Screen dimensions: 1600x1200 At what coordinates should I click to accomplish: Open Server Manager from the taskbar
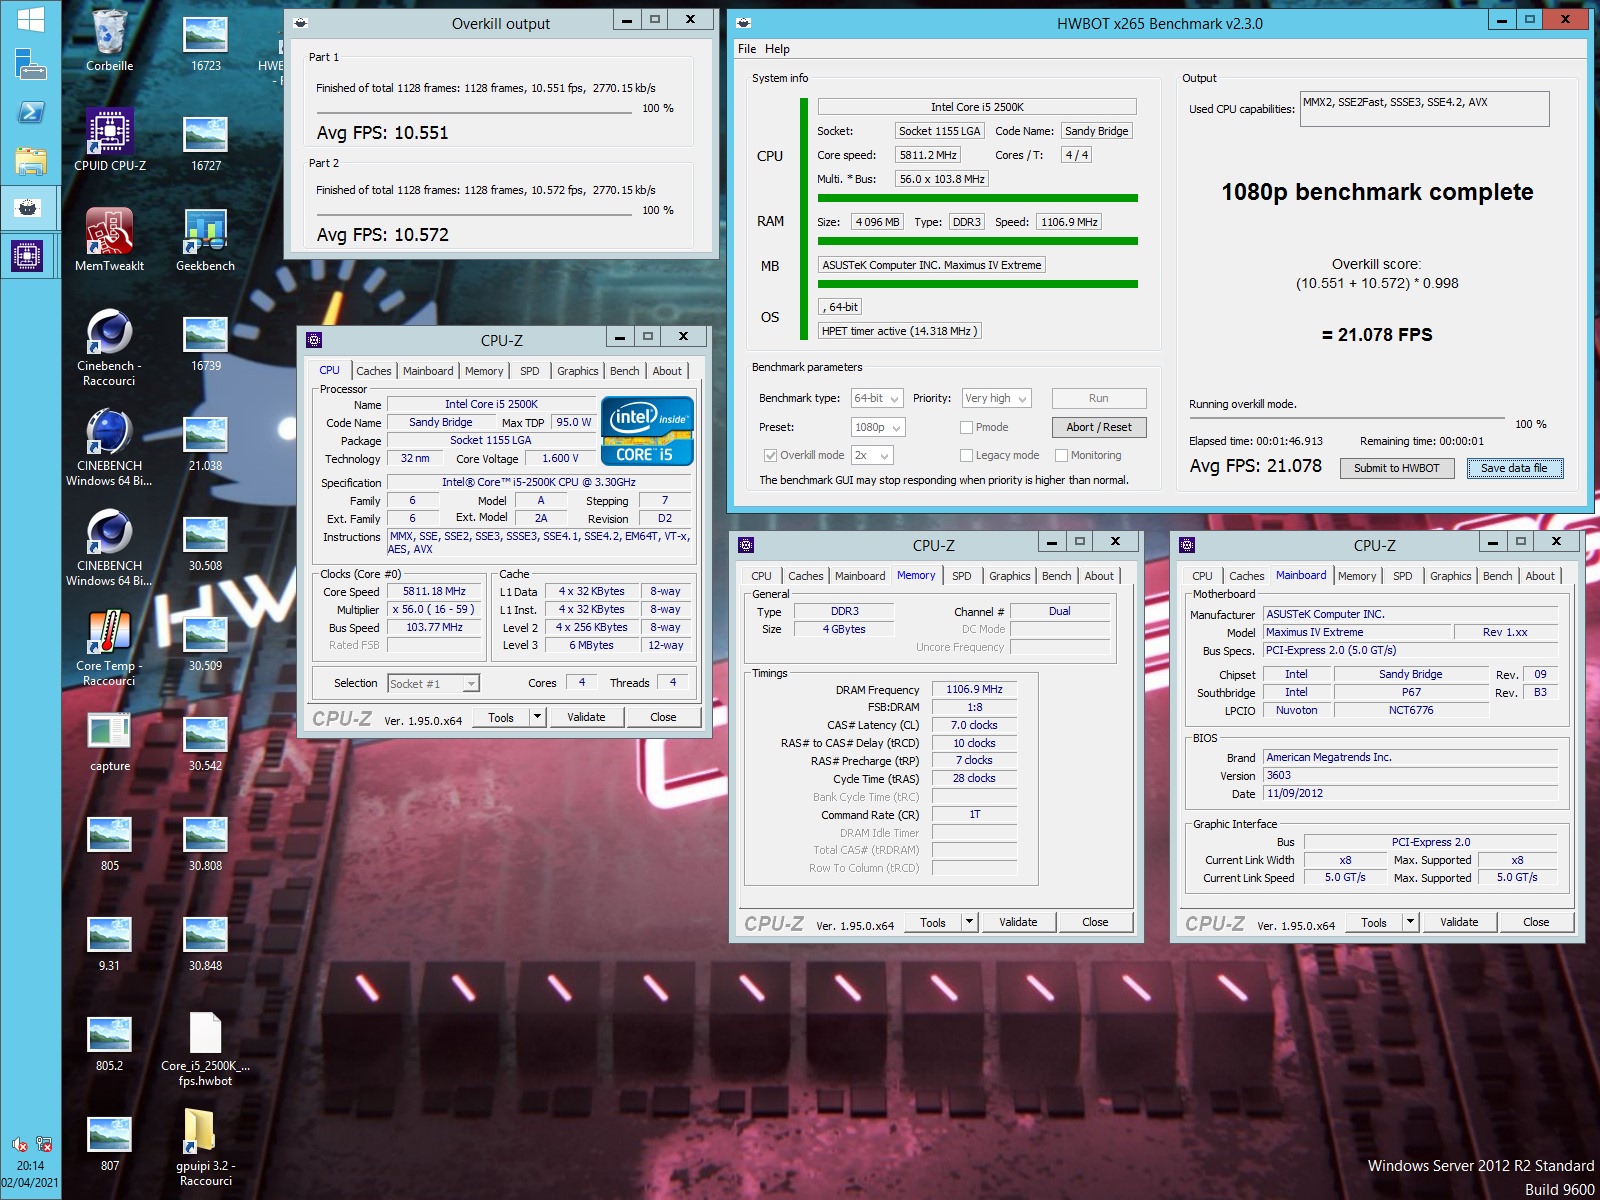pyautogui.click(x=30, y=63)
